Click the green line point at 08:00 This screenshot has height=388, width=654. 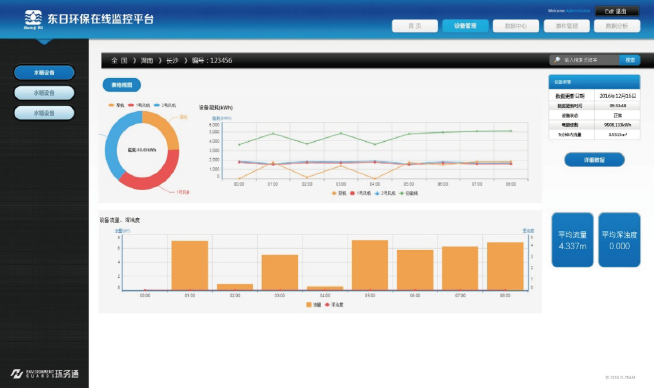(511, 131)
